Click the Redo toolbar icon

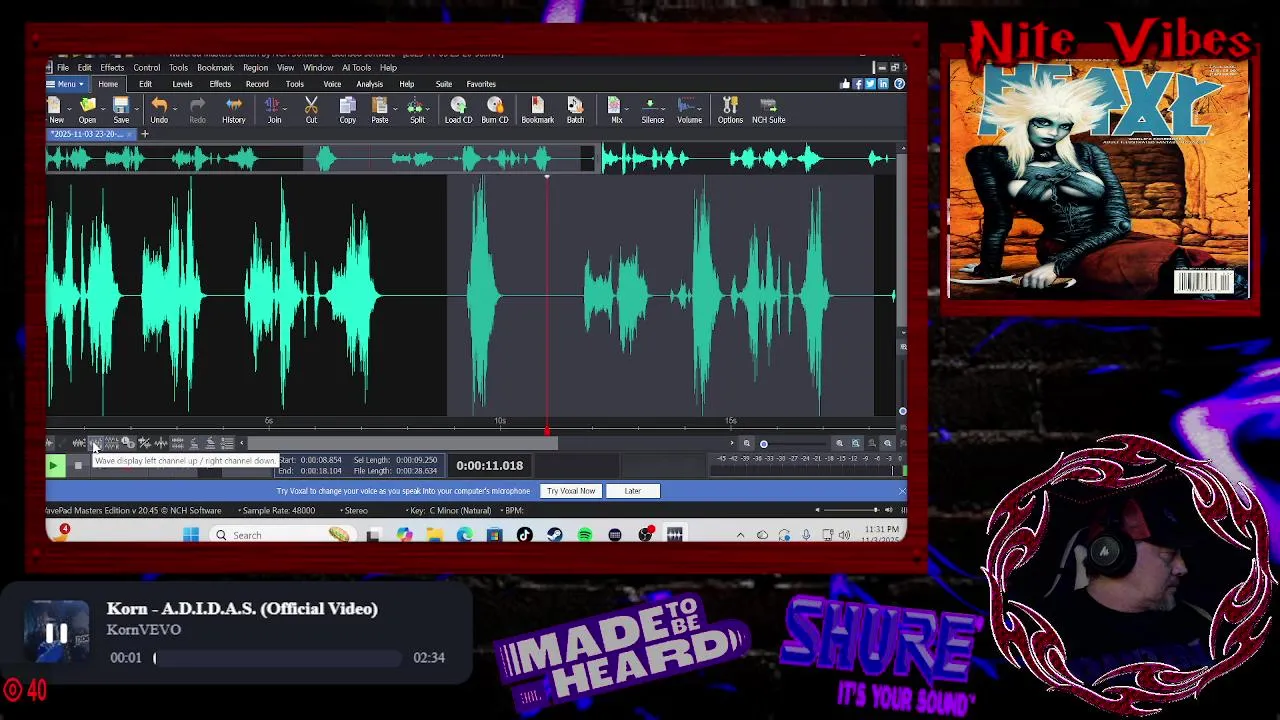point(197,110)
